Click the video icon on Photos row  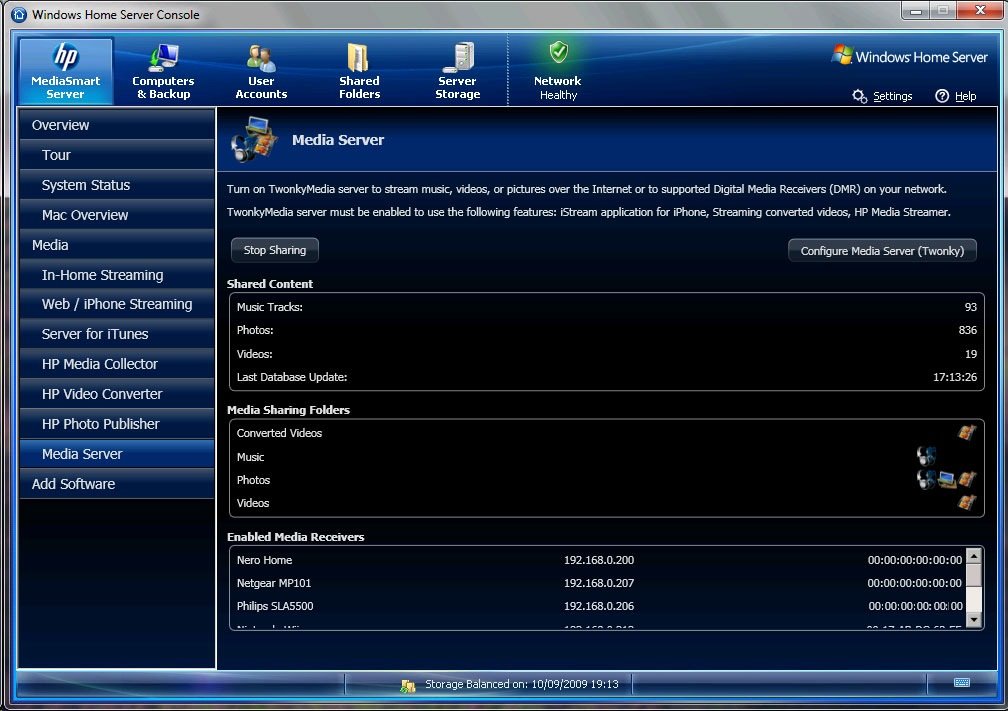click(x=967, y=479)
